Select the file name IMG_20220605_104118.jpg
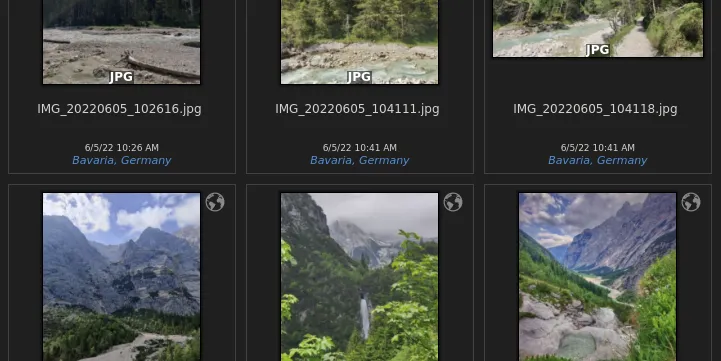721x361 pixels. click(x=595, y=109)
